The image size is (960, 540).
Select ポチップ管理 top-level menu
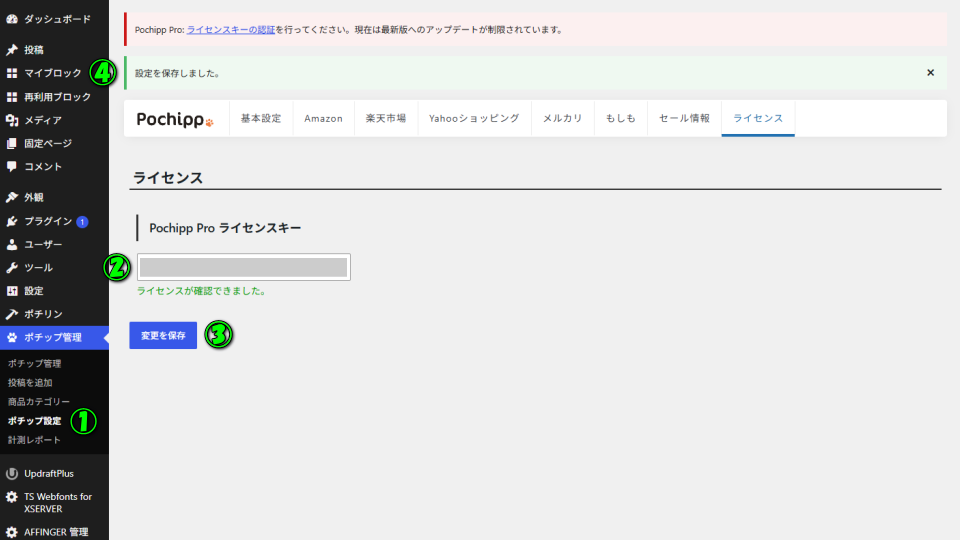tap(54, 337)
